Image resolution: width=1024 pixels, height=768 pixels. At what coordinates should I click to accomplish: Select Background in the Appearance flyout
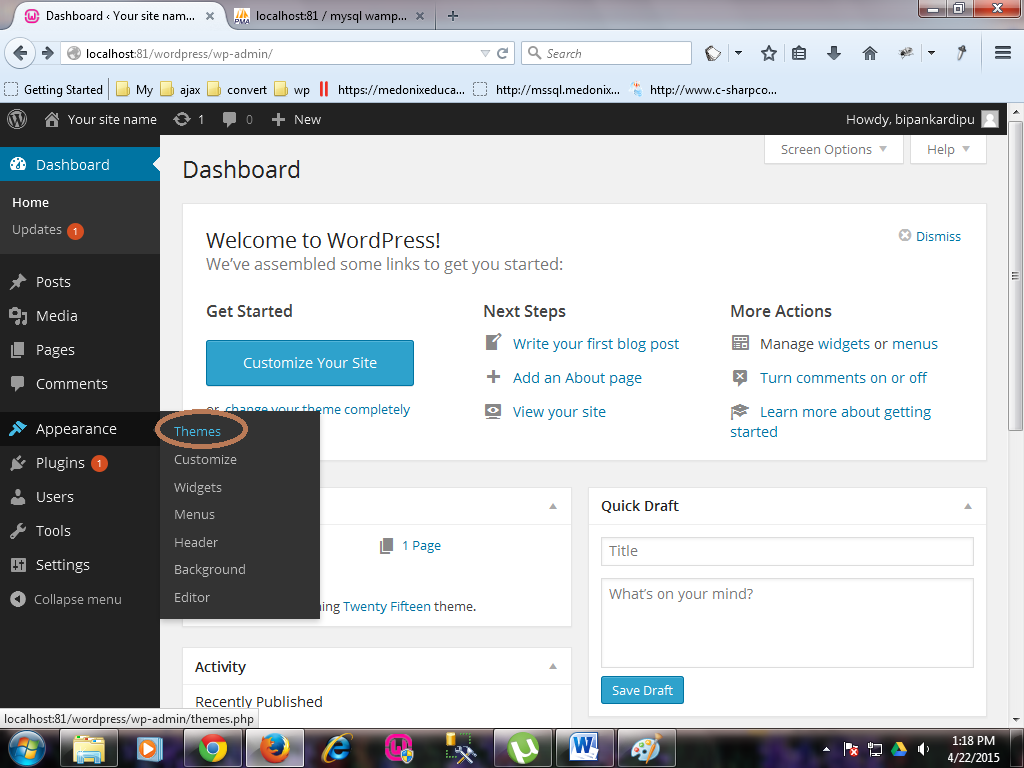[x=210, y=569]
